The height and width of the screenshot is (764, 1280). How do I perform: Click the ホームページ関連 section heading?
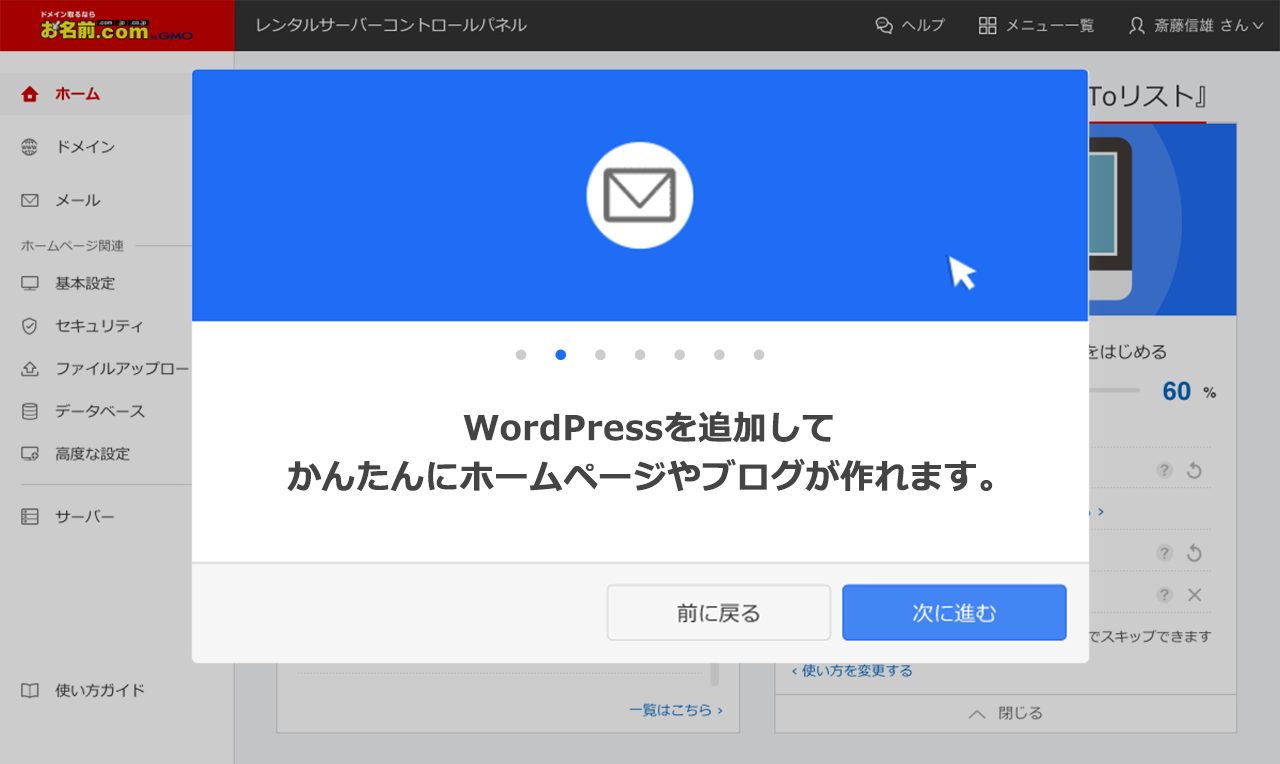72,245
